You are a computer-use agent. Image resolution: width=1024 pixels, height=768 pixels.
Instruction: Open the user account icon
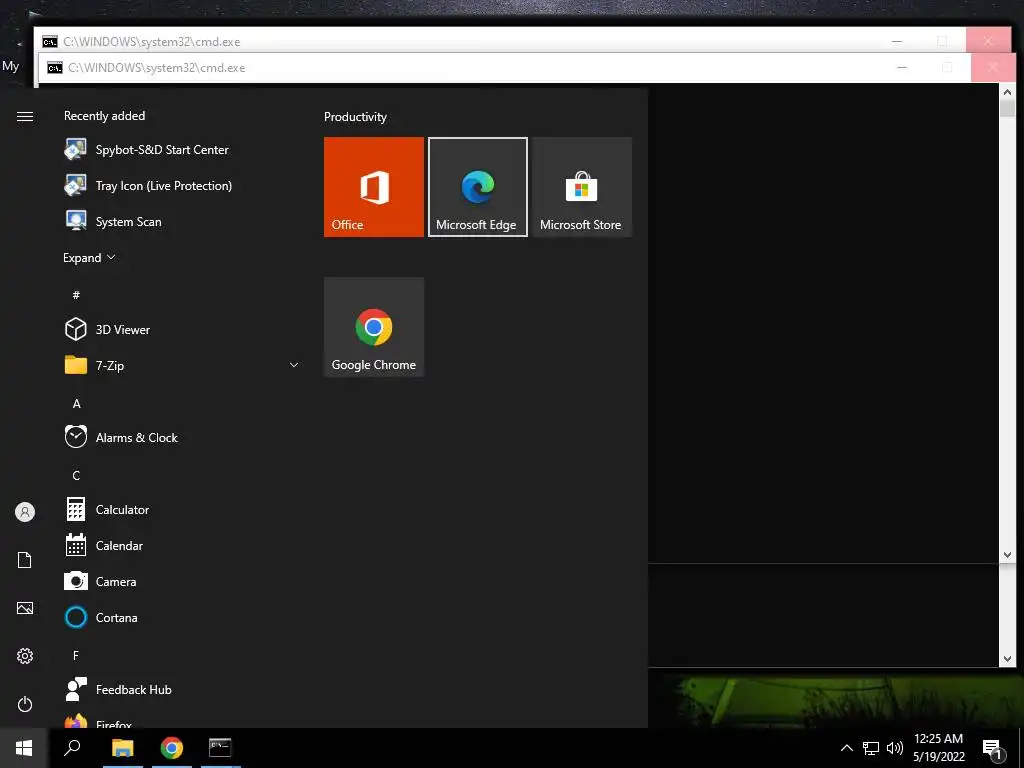[x=25, y=512]
